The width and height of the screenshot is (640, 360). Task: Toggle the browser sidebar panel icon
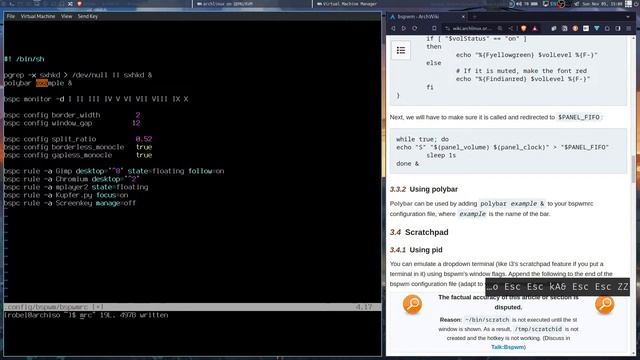618,29
